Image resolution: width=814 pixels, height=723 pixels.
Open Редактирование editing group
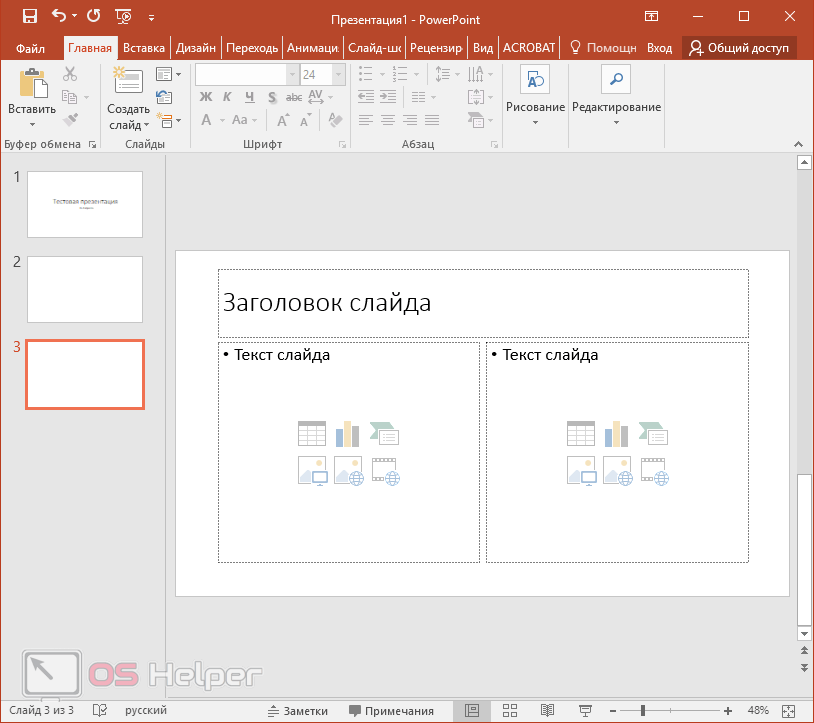click(616, 97)
